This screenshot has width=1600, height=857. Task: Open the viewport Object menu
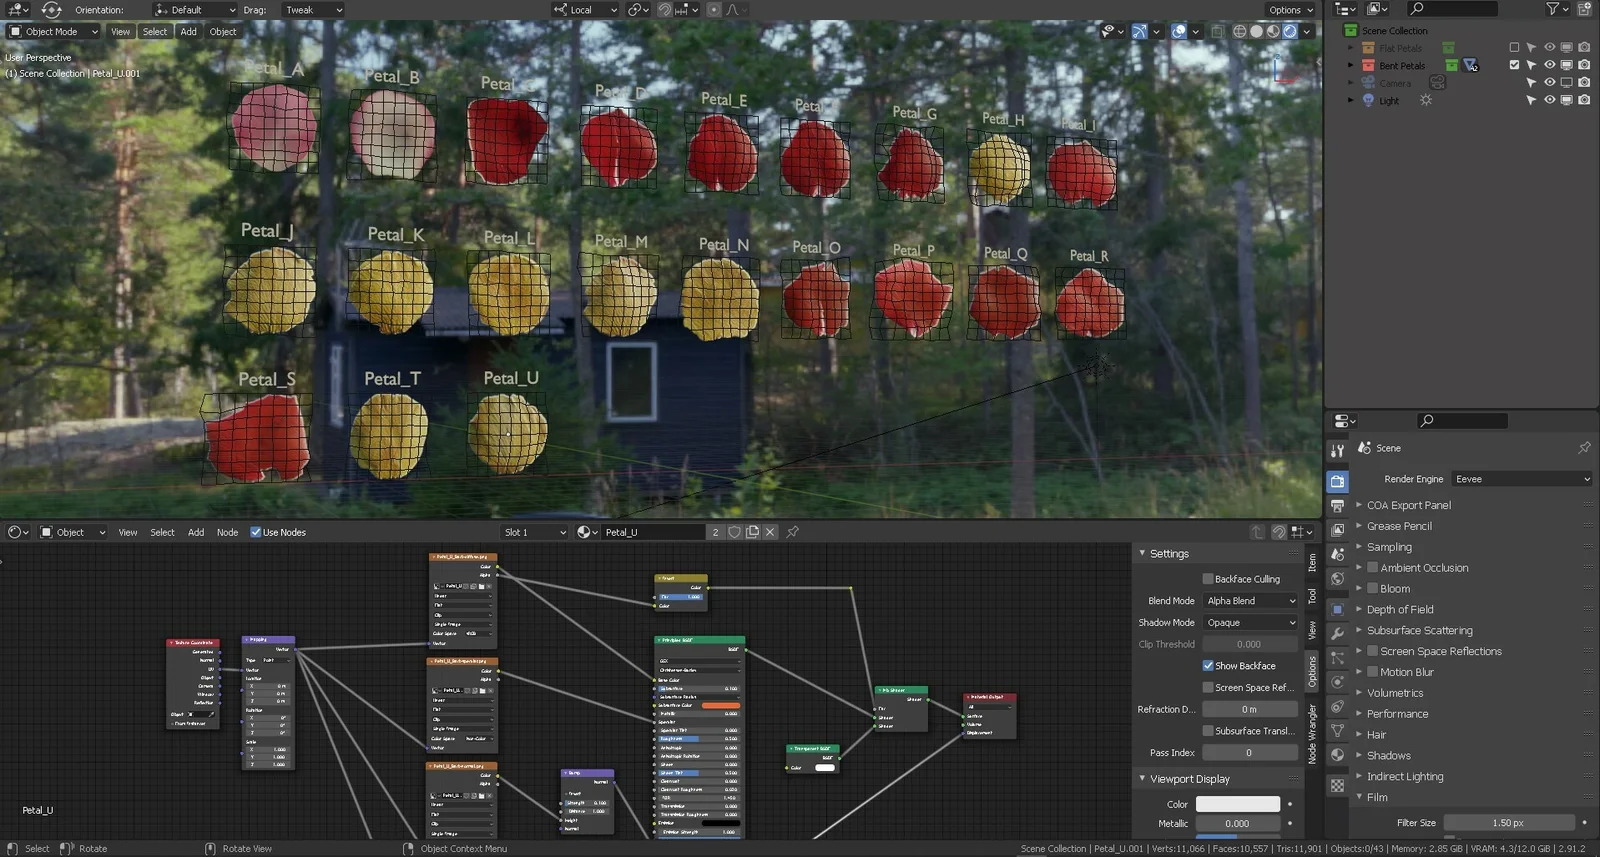(223, 31)
